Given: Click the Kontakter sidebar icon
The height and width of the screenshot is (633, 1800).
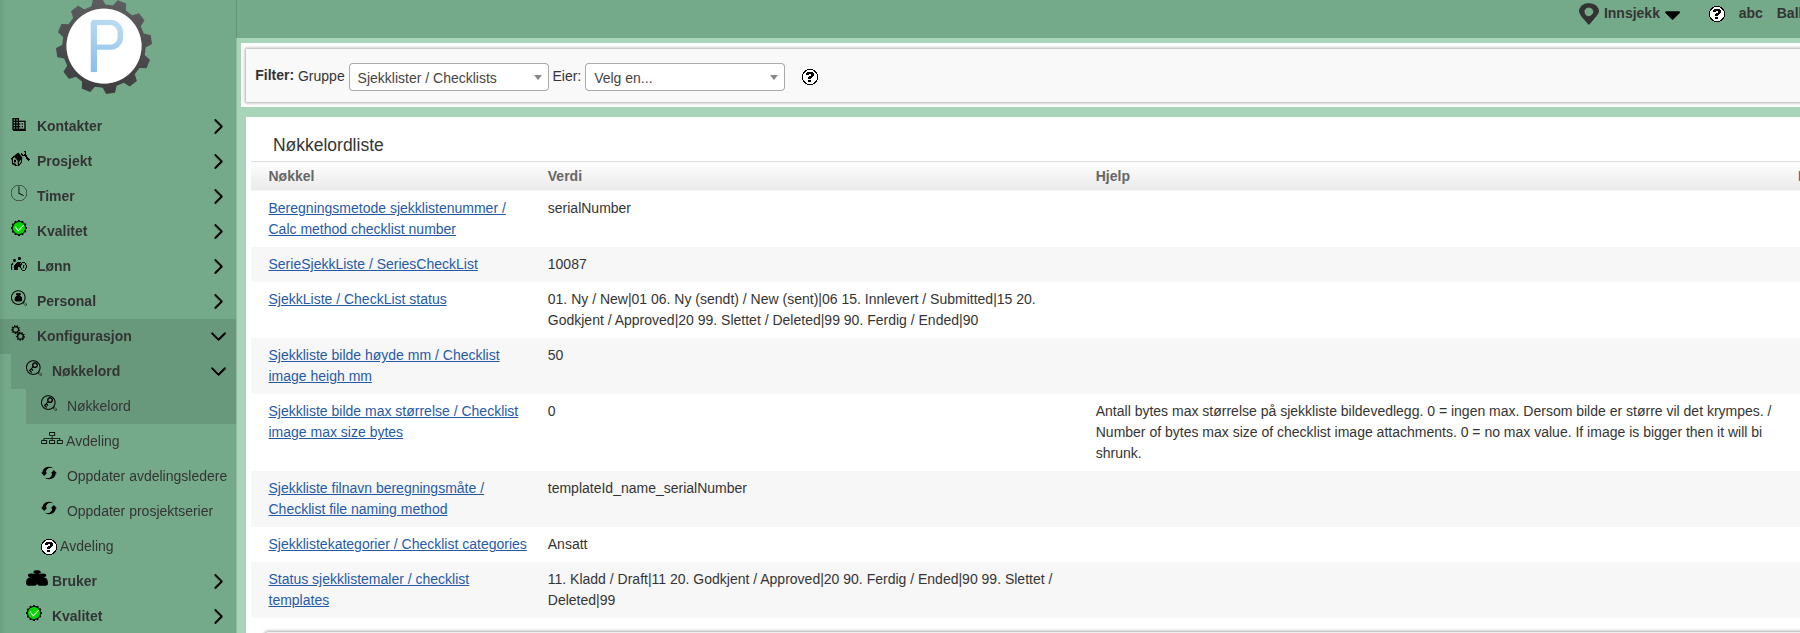Looking at the screenshot, I should click(19, 125).
